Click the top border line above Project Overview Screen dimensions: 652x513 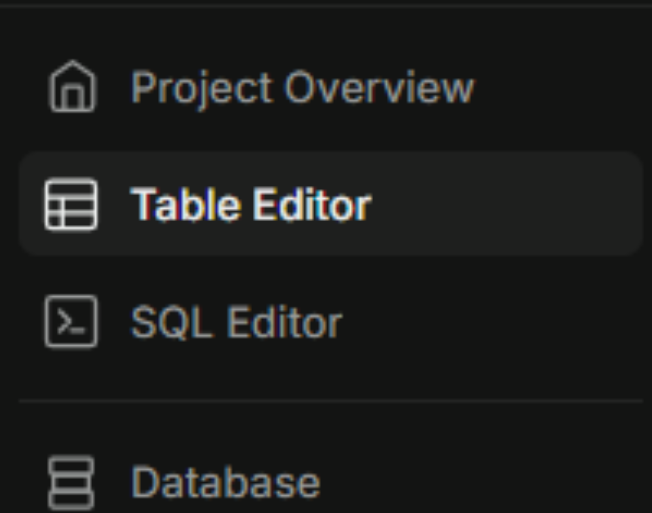326,6
